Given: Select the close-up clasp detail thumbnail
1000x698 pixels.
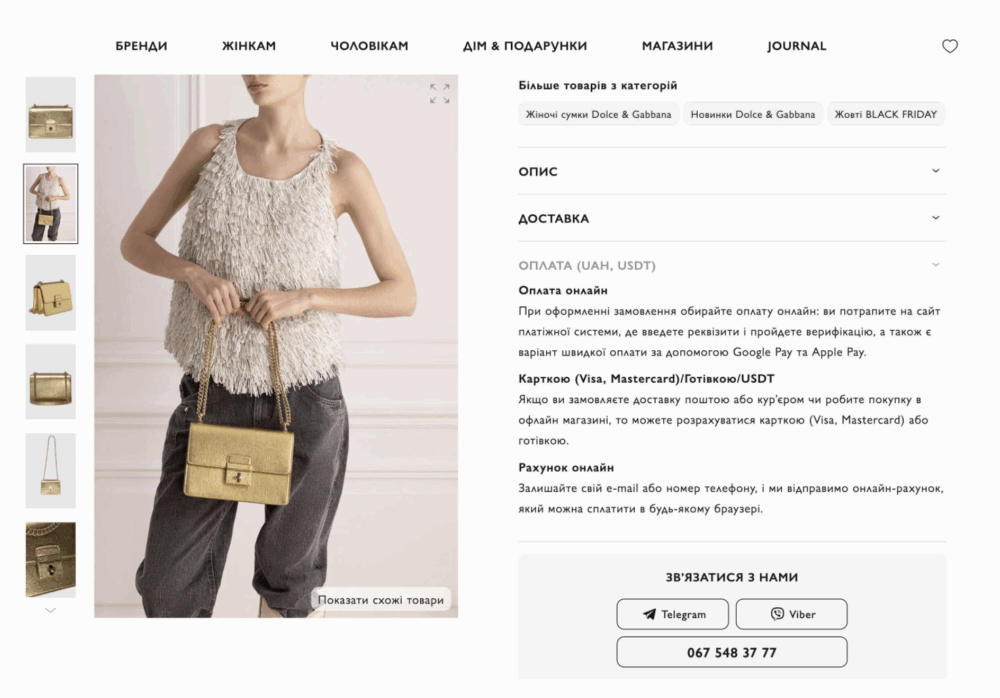Looking at the screenshot, I should (x=50, y=560).
